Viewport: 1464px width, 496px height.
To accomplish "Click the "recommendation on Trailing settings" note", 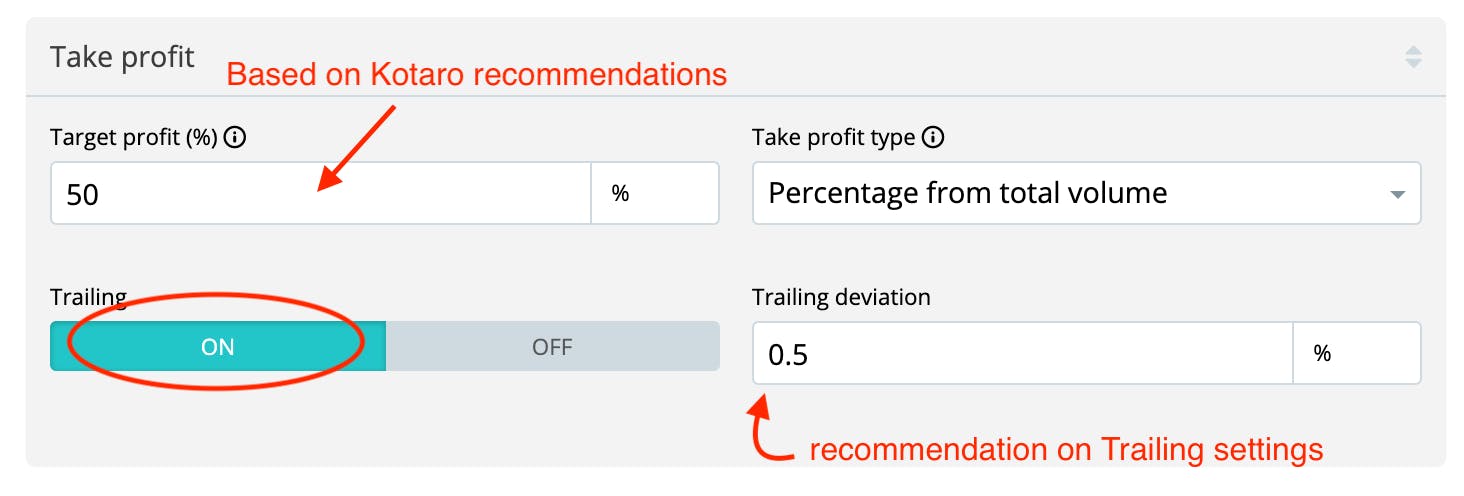I will click(1066, 450).
